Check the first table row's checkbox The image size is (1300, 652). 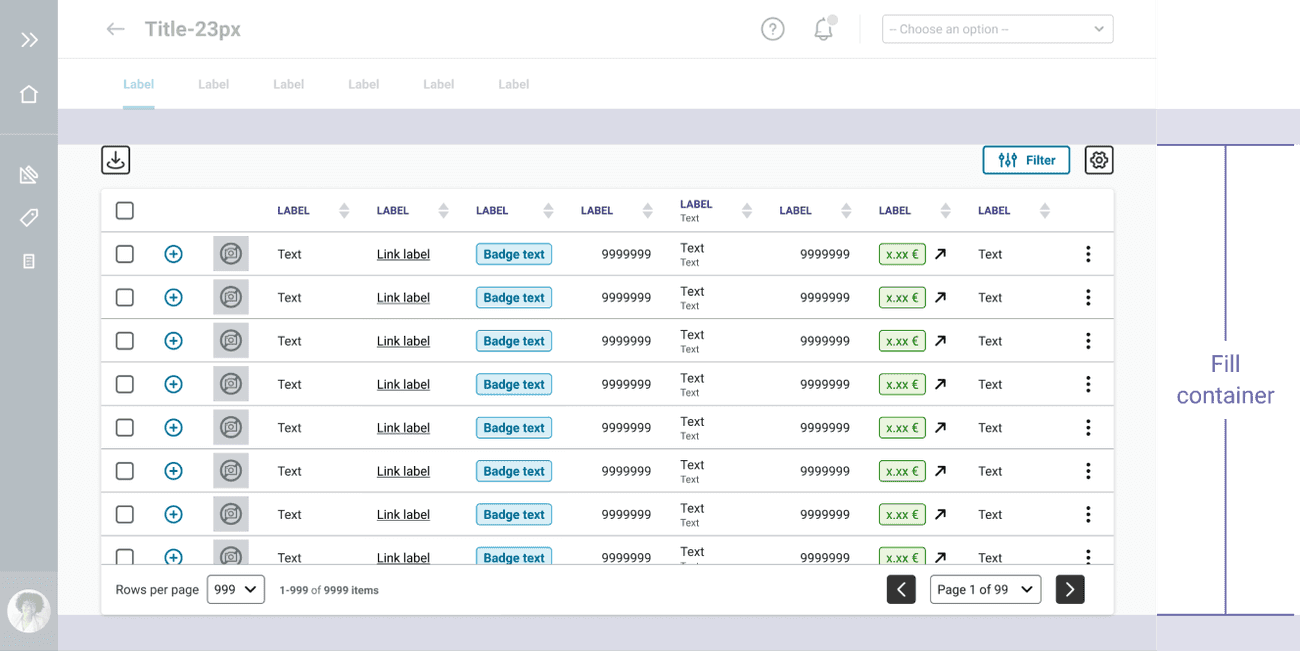click(x=124, y=254)
